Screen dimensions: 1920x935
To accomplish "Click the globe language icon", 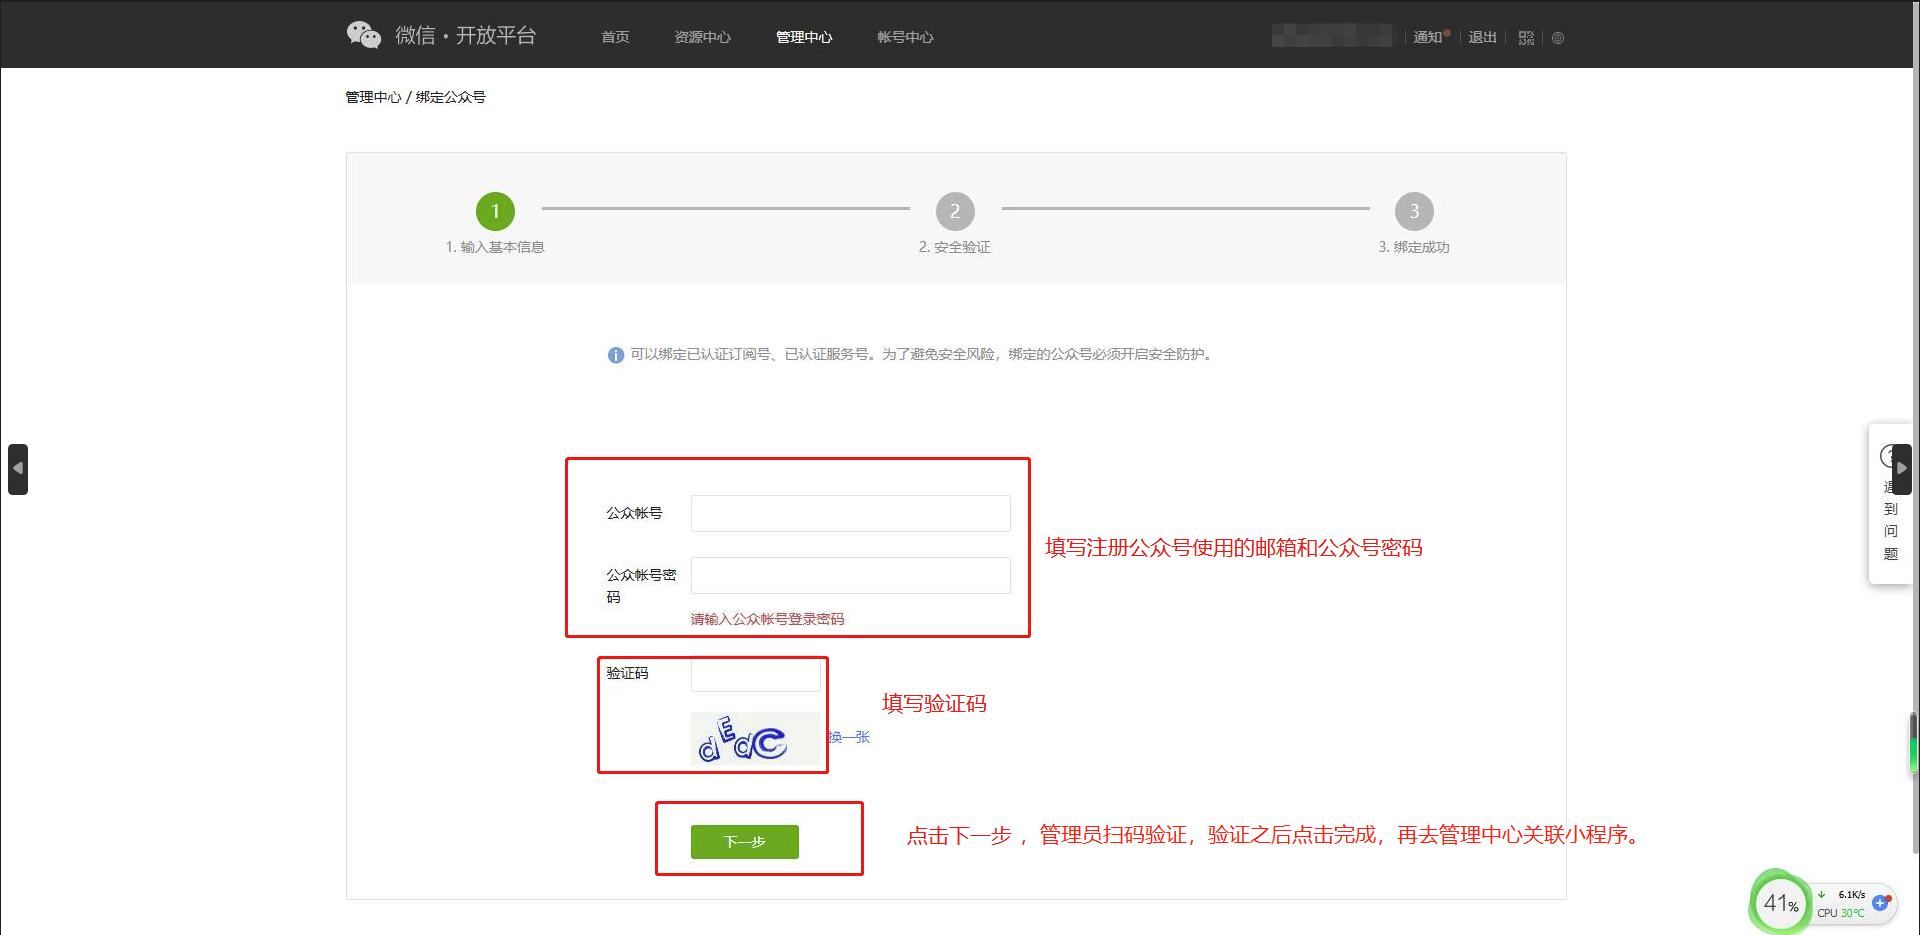I will 1558,38.
